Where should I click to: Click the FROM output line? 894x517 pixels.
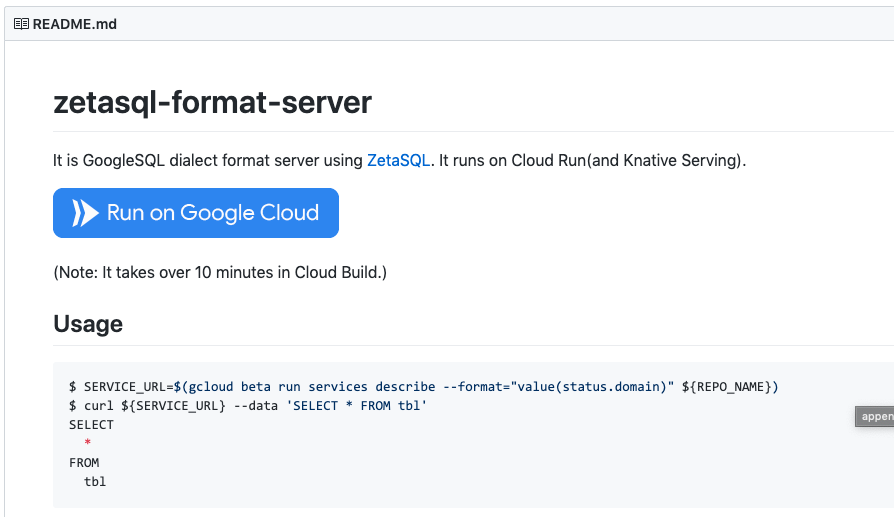tap(84, 462)
